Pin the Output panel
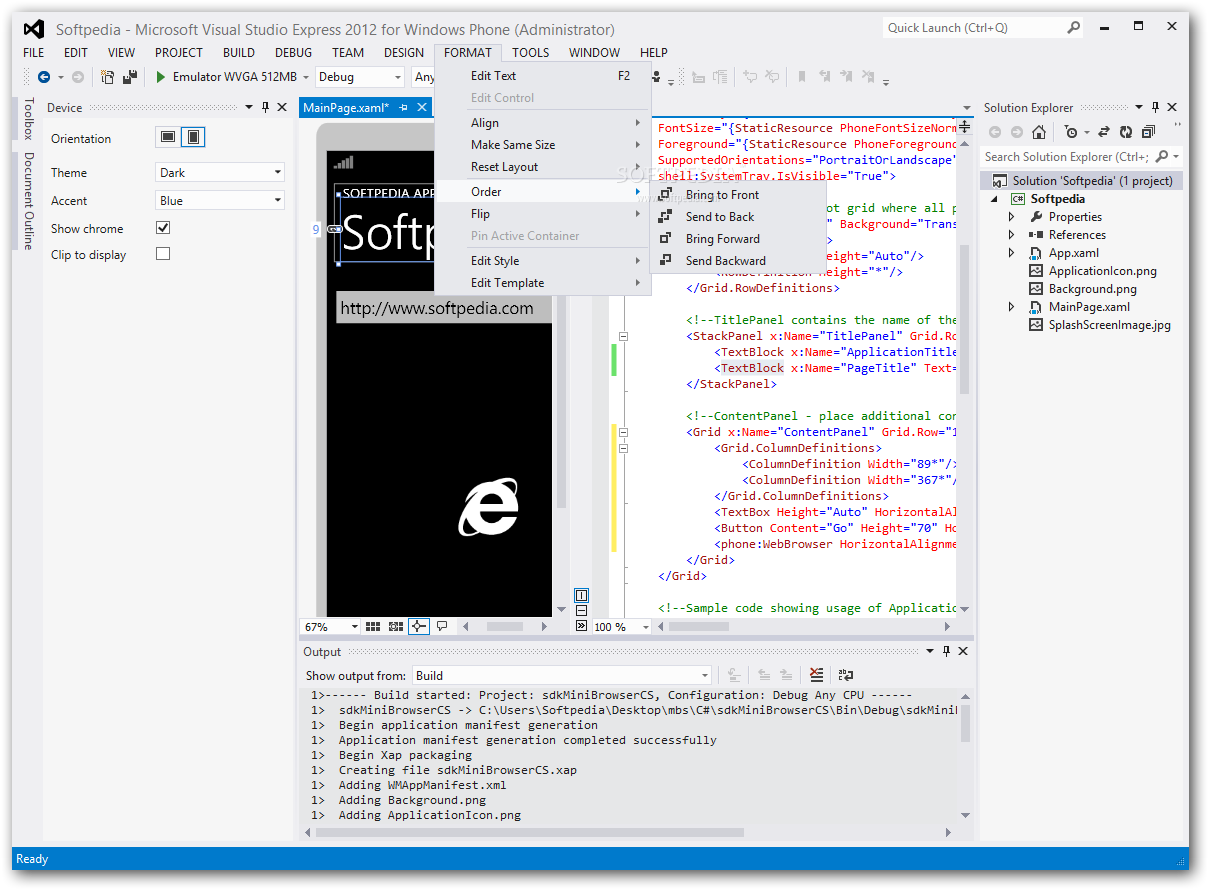Image resolution: width=1209 pixels, height=890 pixels. pyautogui.click(x=946, y=651)
